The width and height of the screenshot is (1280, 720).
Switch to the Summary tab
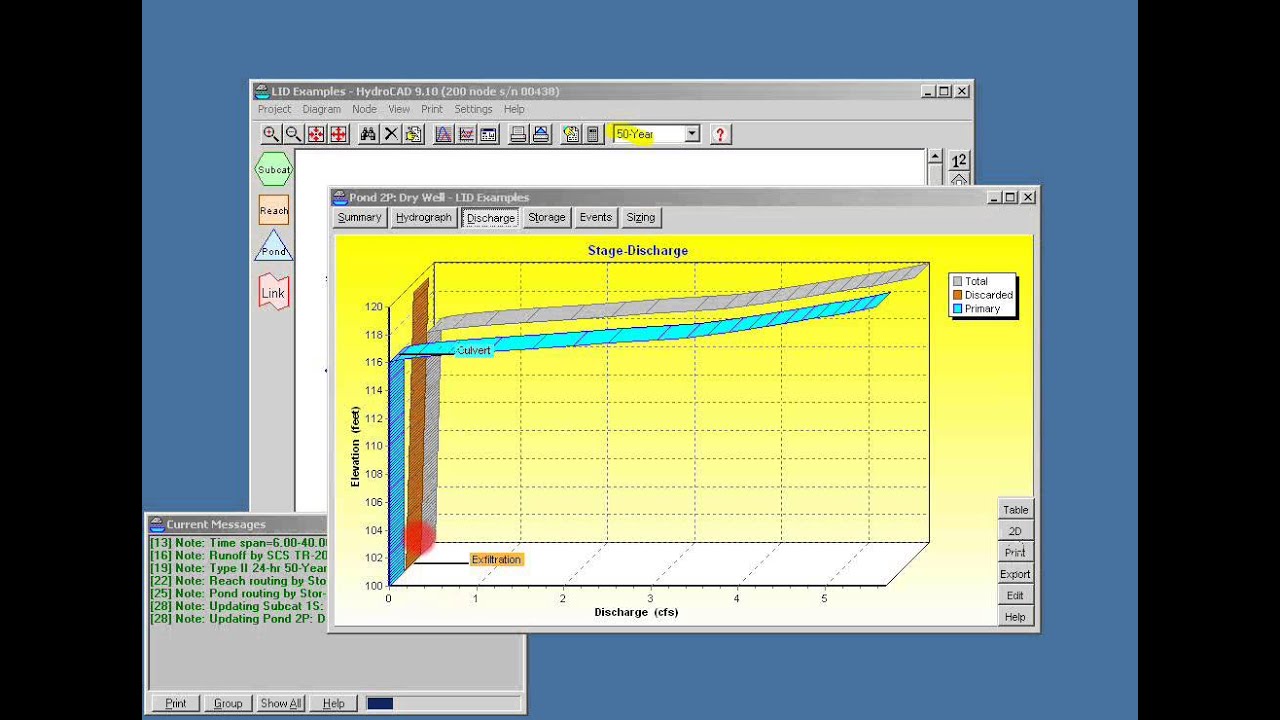click(x=359, y=217)
